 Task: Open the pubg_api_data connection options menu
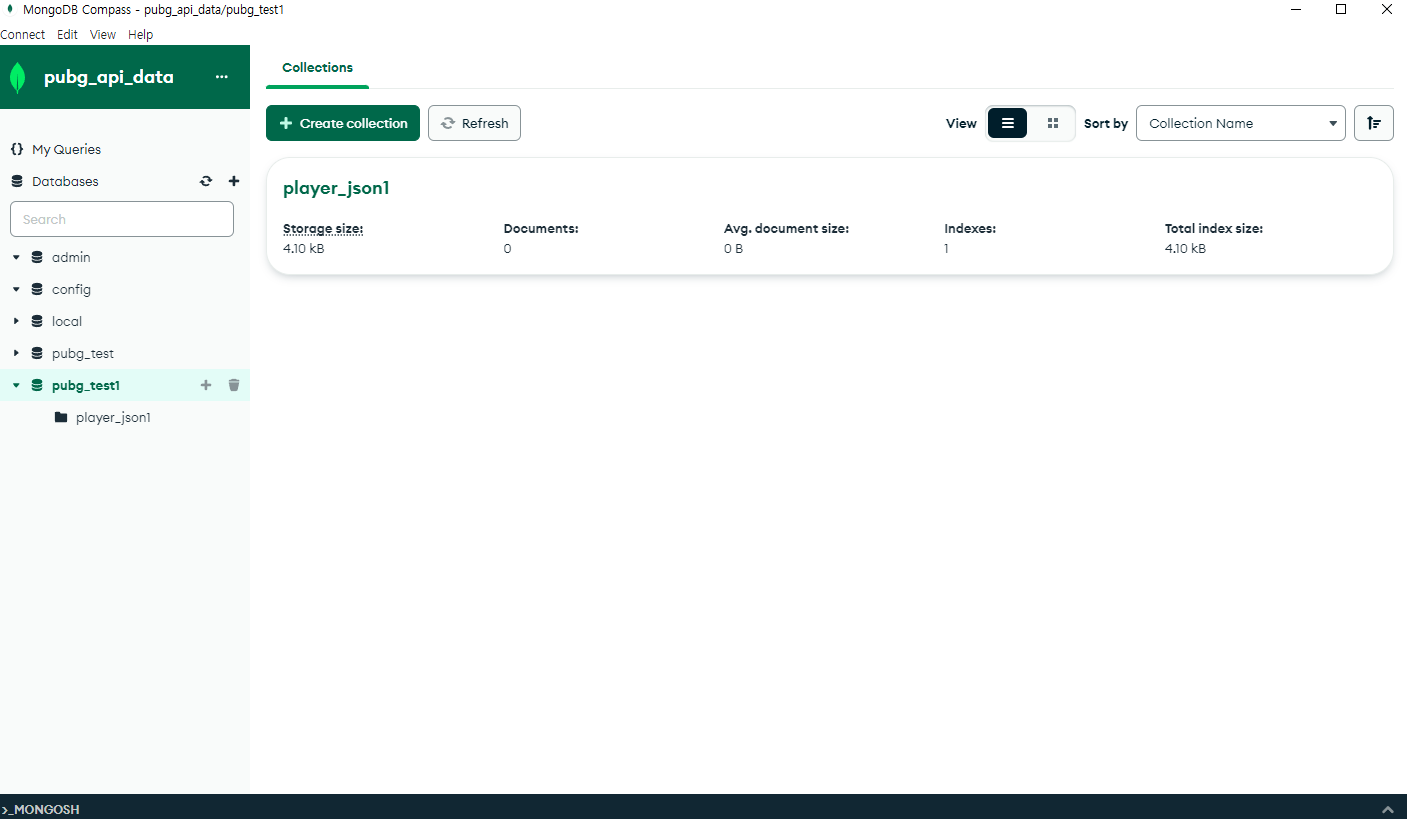[x=222, y=77]
